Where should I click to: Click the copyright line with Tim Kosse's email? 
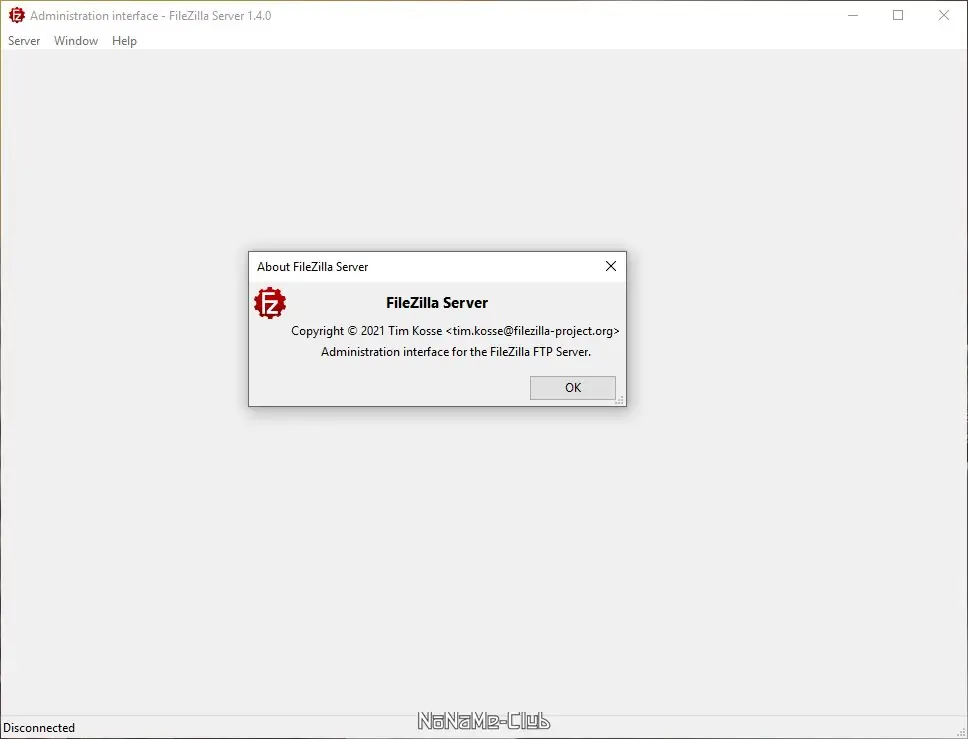pos(455,331)
